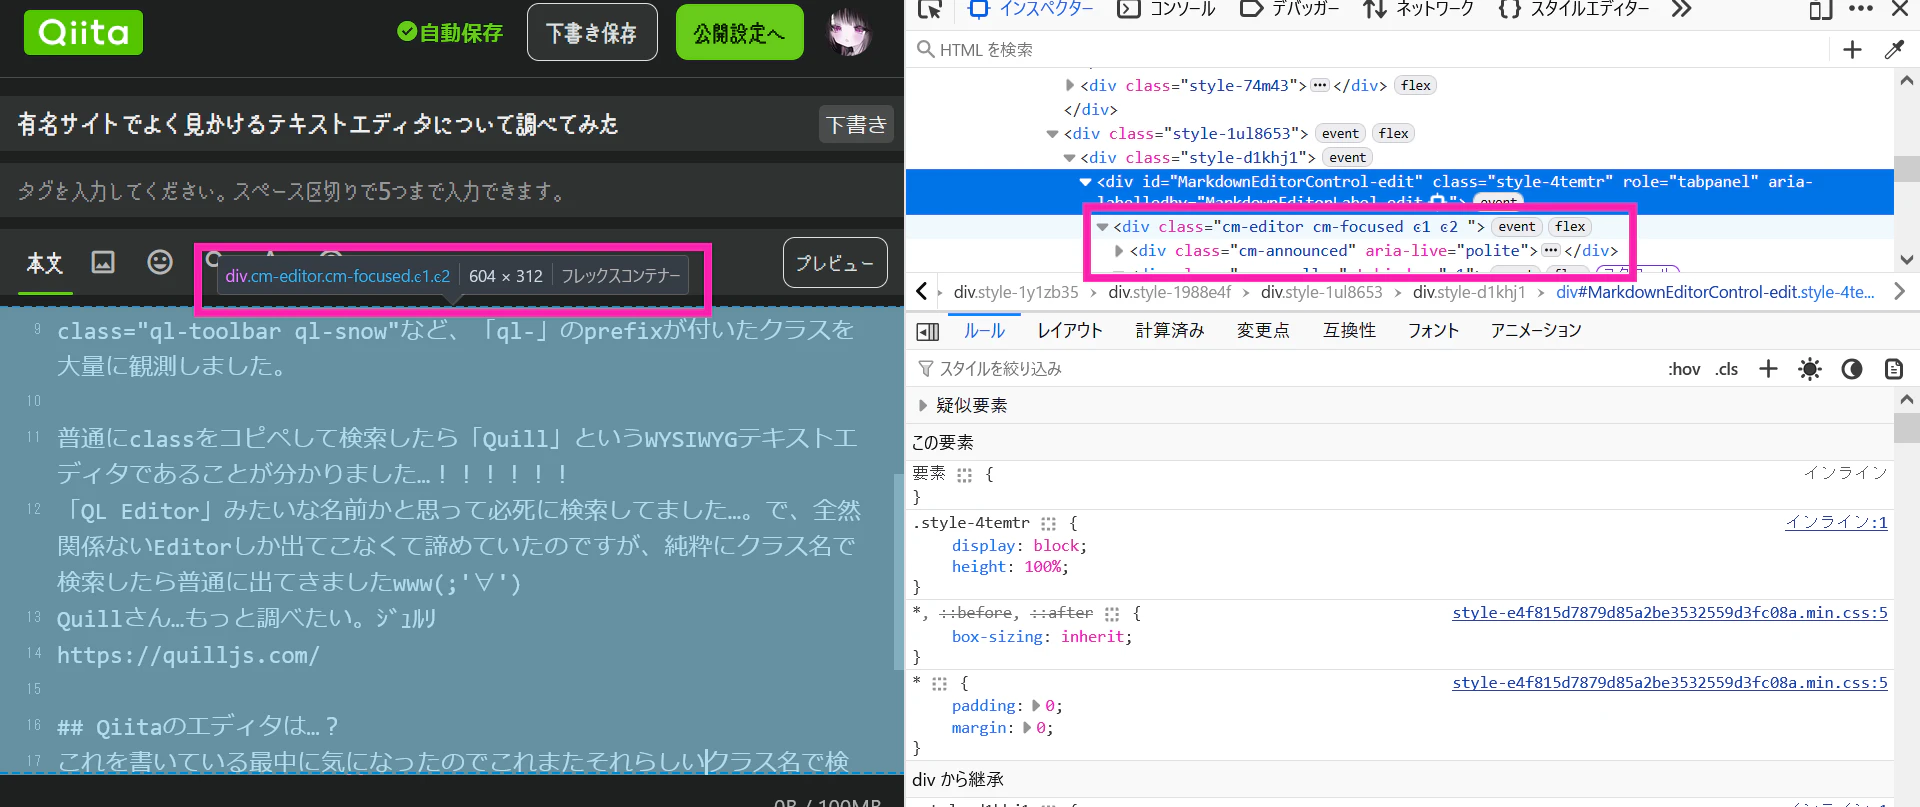Click the プレビュー button
The width and height of the screenshot is (1920, 807).
coord(835,262)
